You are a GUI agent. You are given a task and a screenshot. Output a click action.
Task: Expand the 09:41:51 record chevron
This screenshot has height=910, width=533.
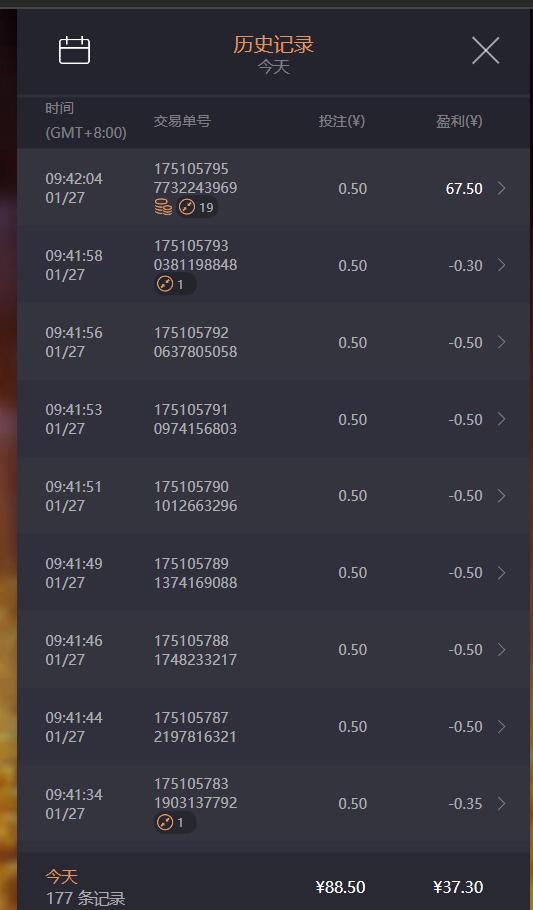pyautogui.click(x=502, y=496)
